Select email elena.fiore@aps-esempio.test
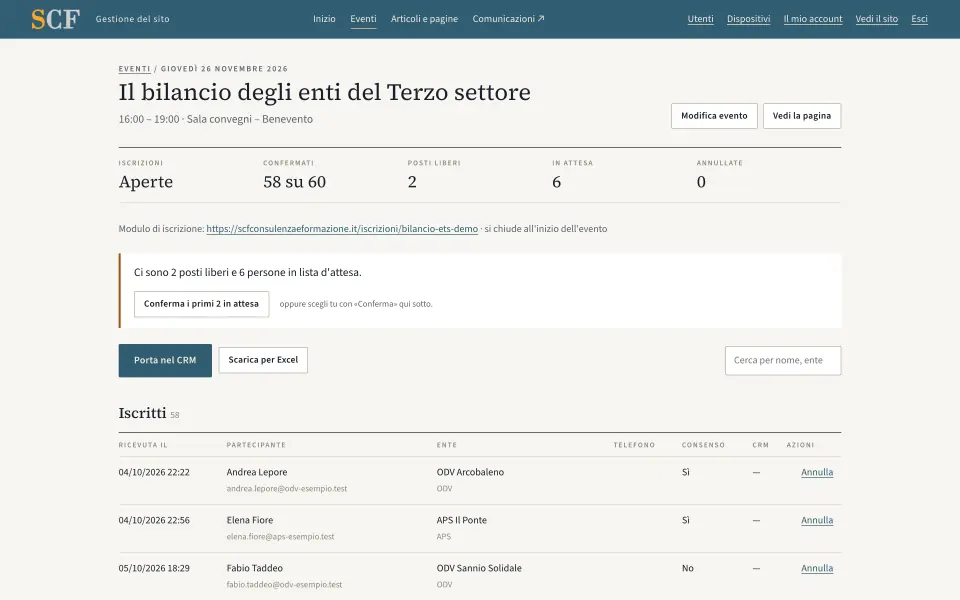 [280, 536]
